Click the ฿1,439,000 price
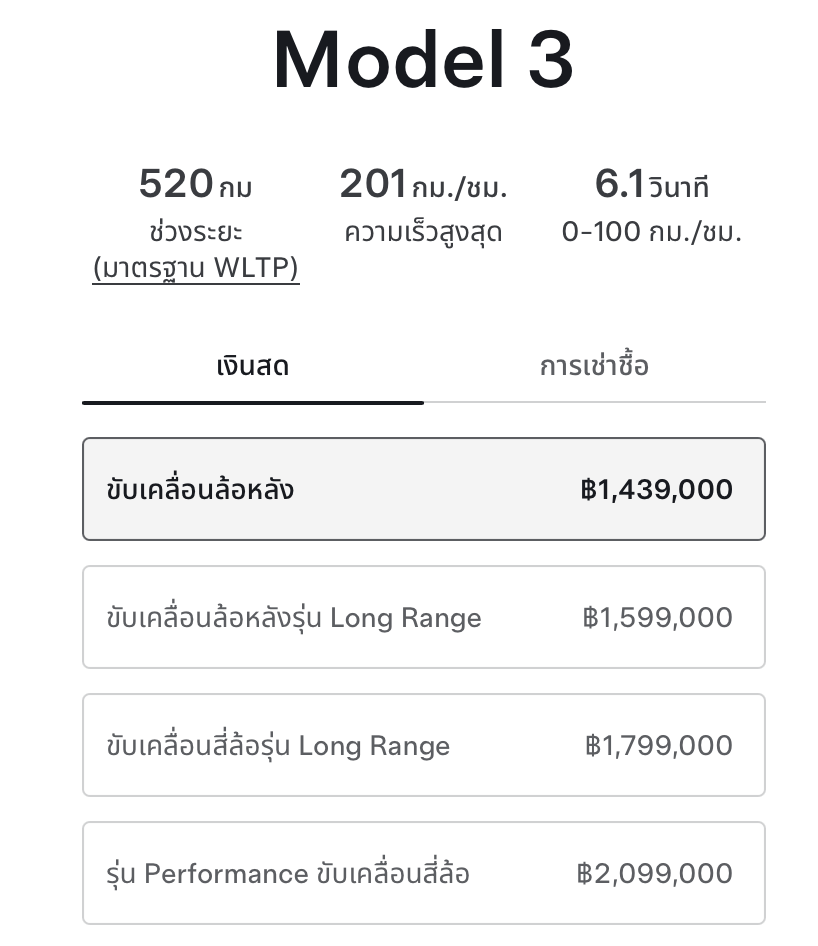This screenshot has height=946, width=818. pos(656,490)
